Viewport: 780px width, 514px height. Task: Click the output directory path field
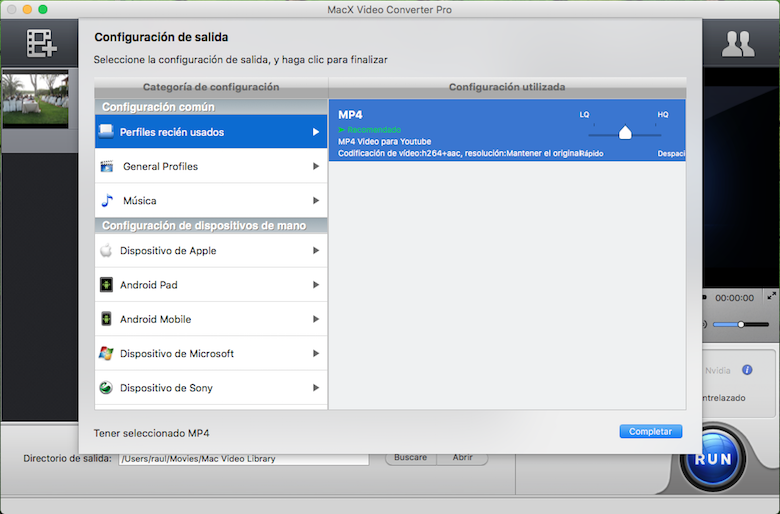point(244,459)
